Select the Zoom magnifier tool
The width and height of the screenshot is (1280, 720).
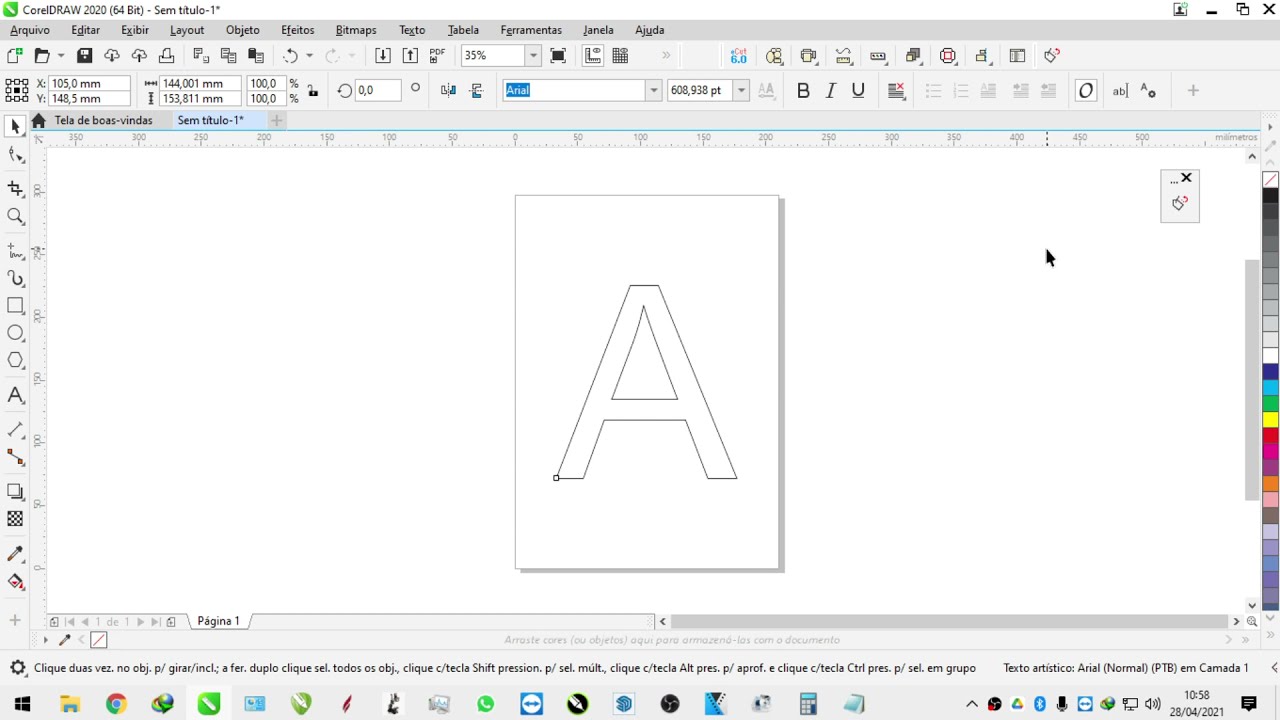coord(15,216)
